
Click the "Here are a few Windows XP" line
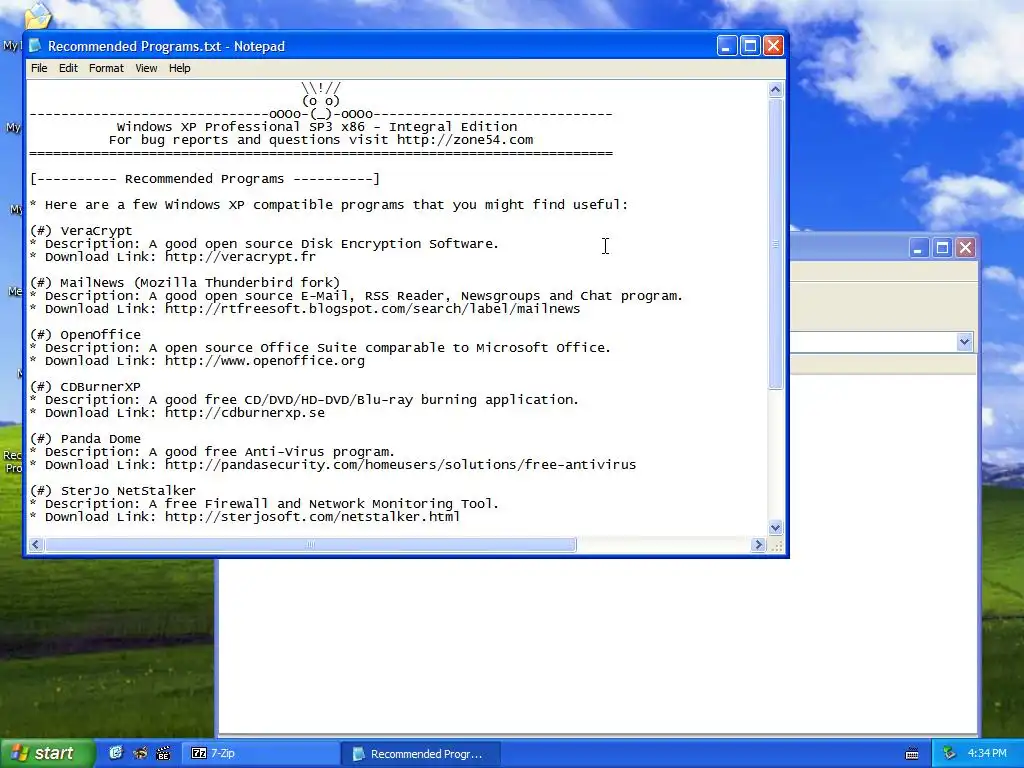(x=328, y=204)
